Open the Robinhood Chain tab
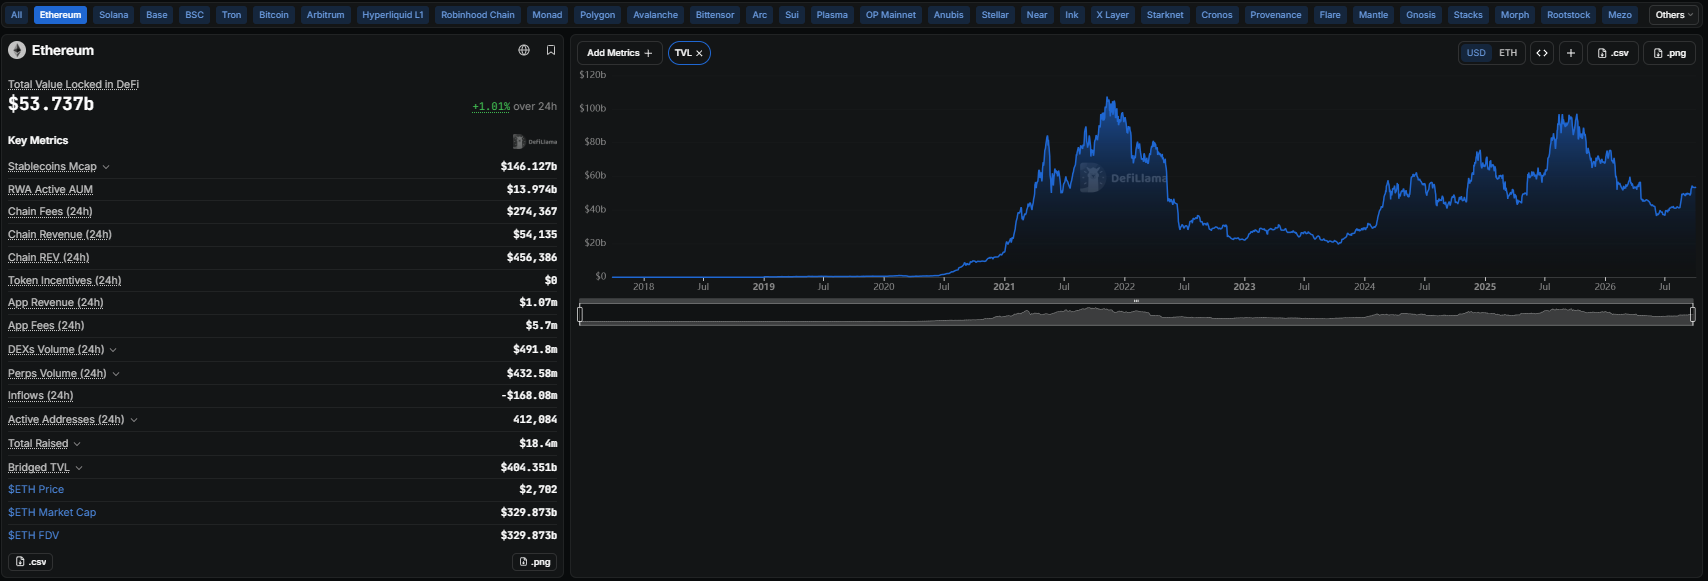 [x=478, y=15]
